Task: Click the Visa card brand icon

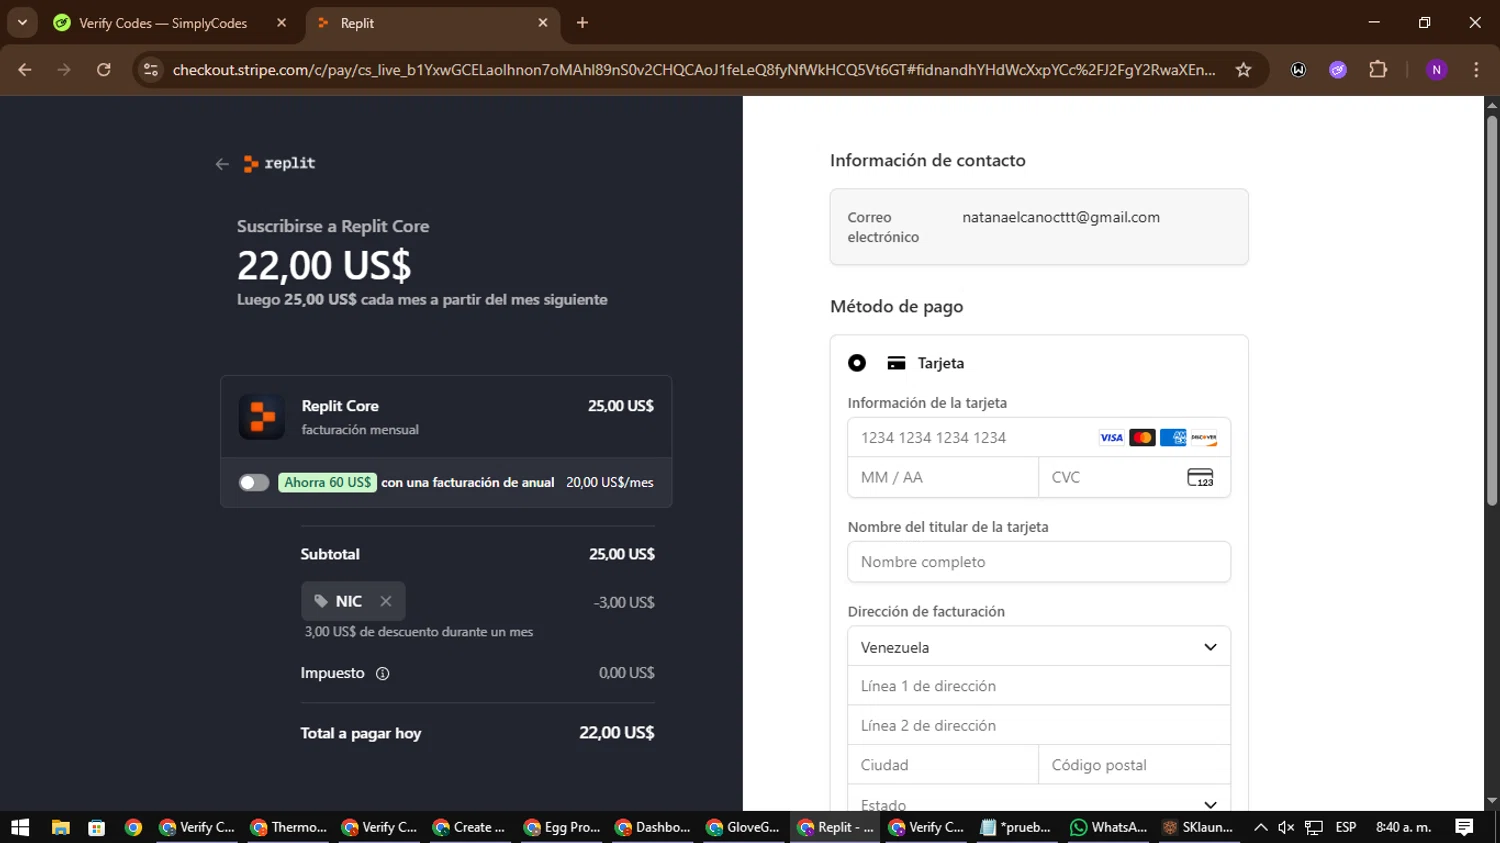Action: (1111, 438)
